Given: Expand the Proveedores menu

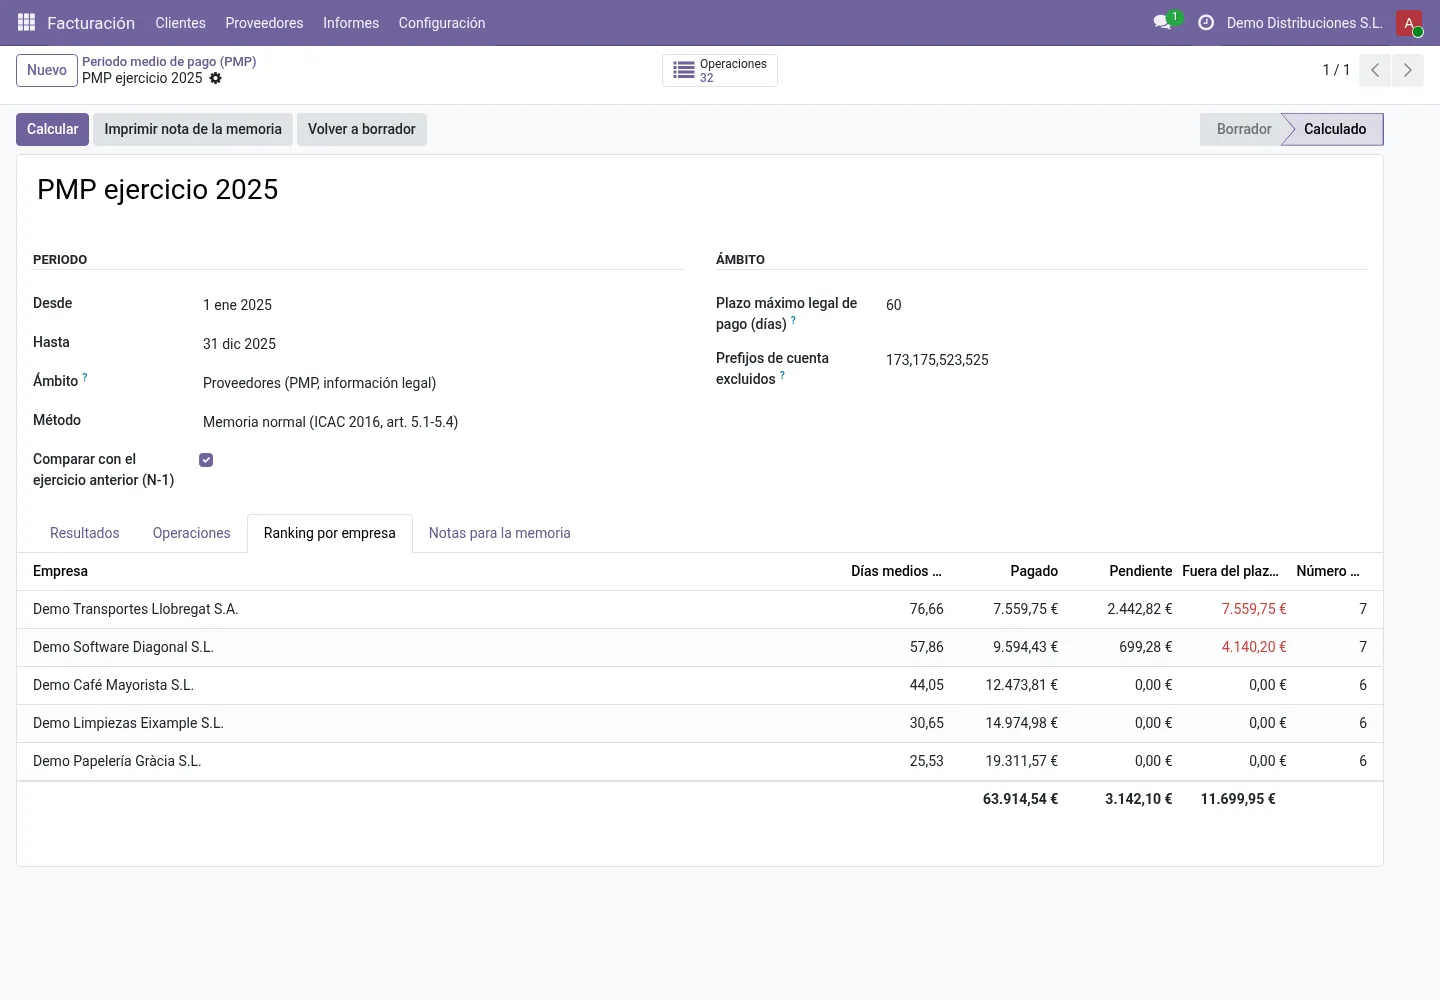Looking at the screenshot, I should [264, 22].
